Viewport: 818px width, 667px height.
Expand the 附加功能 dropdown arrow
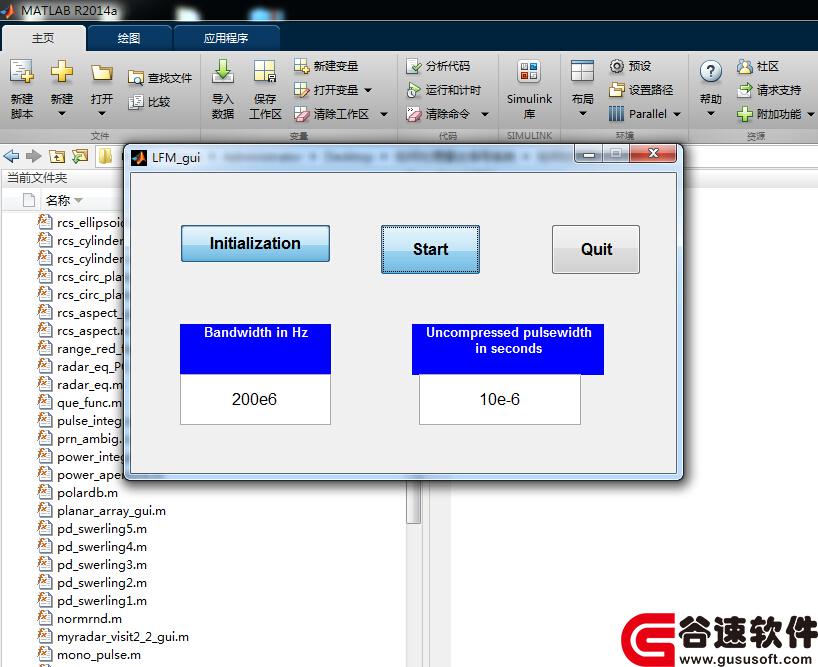(x=811, y=114)
